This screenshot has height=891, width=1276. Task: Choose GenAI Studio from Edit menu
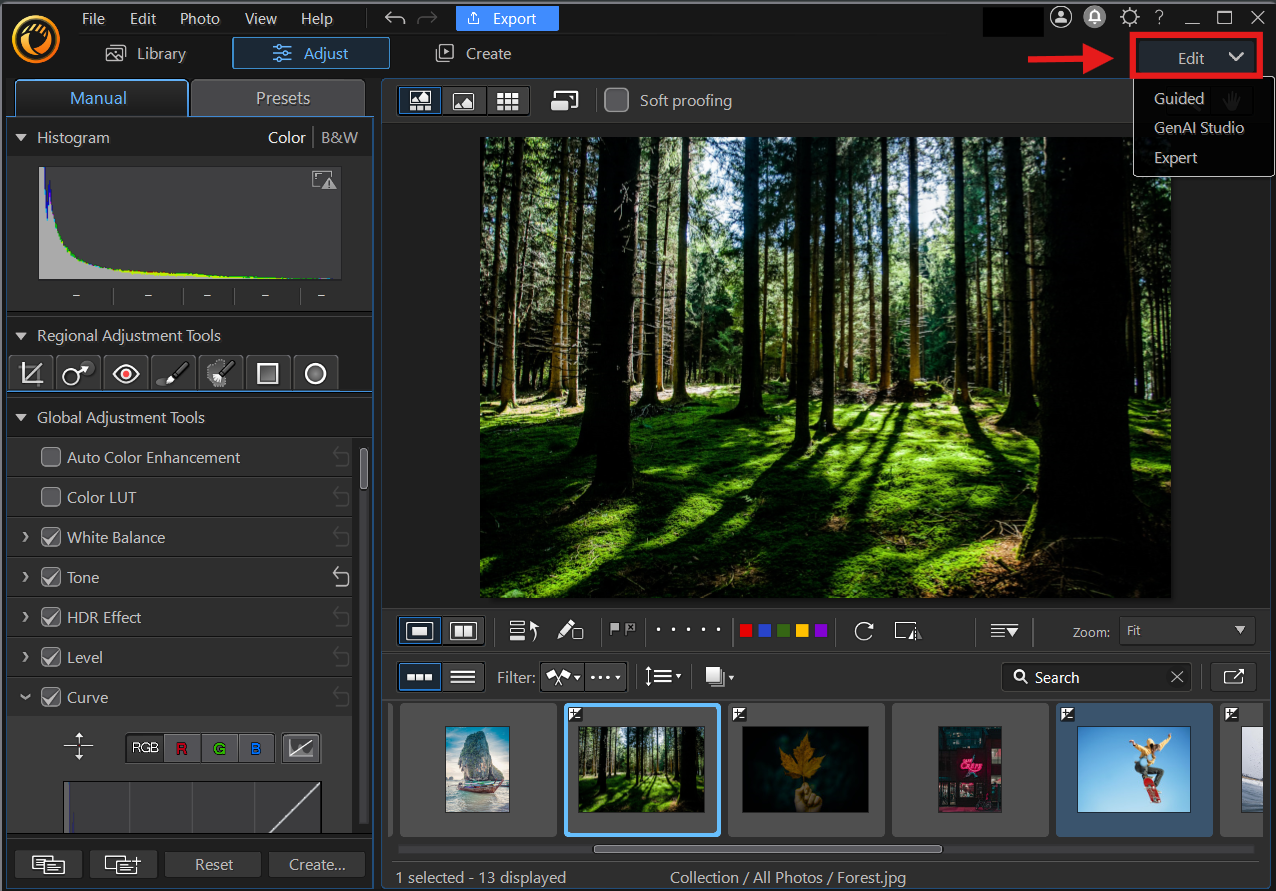pos(1199,128)
